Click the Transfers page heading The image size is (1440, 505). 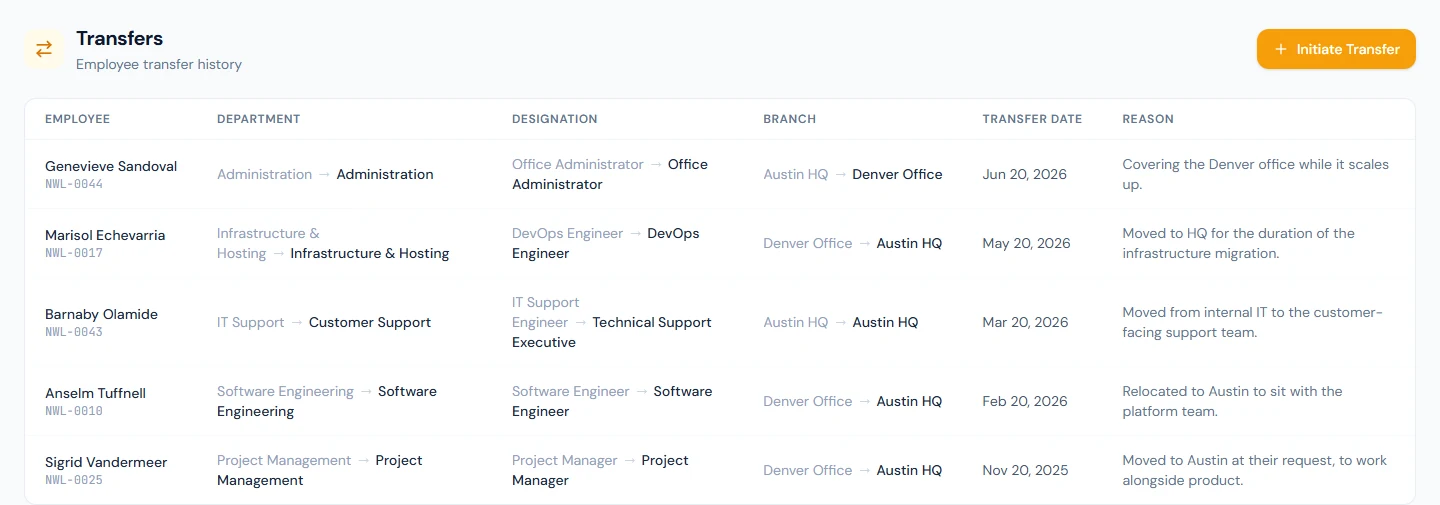point(119,38)
